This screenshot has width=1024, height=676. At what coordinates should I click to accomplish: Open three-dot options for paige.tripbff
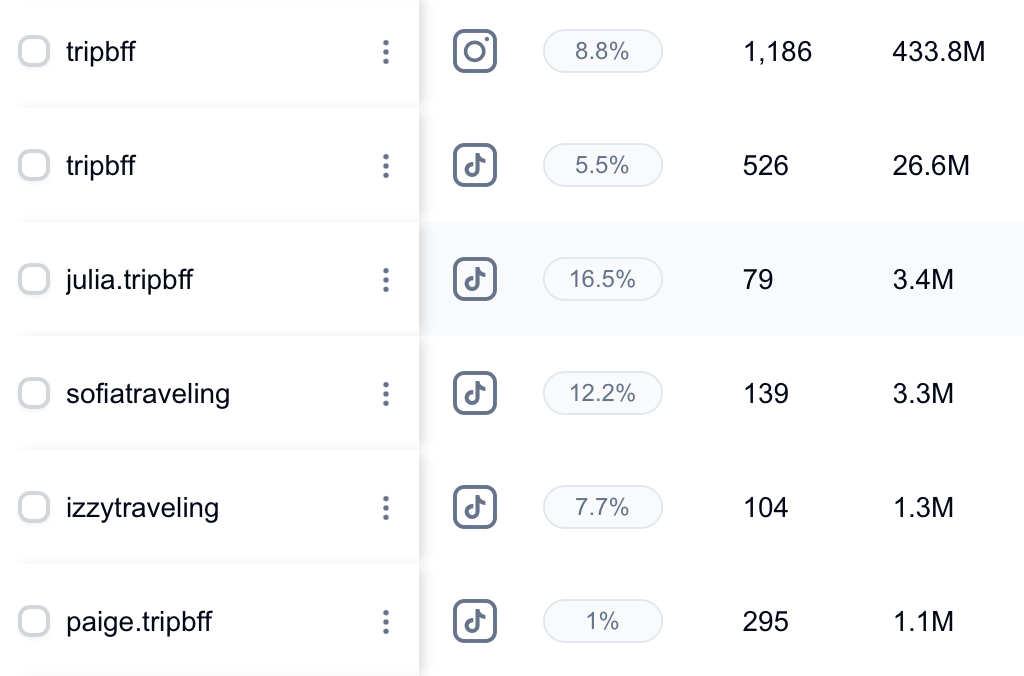(386, 622)
